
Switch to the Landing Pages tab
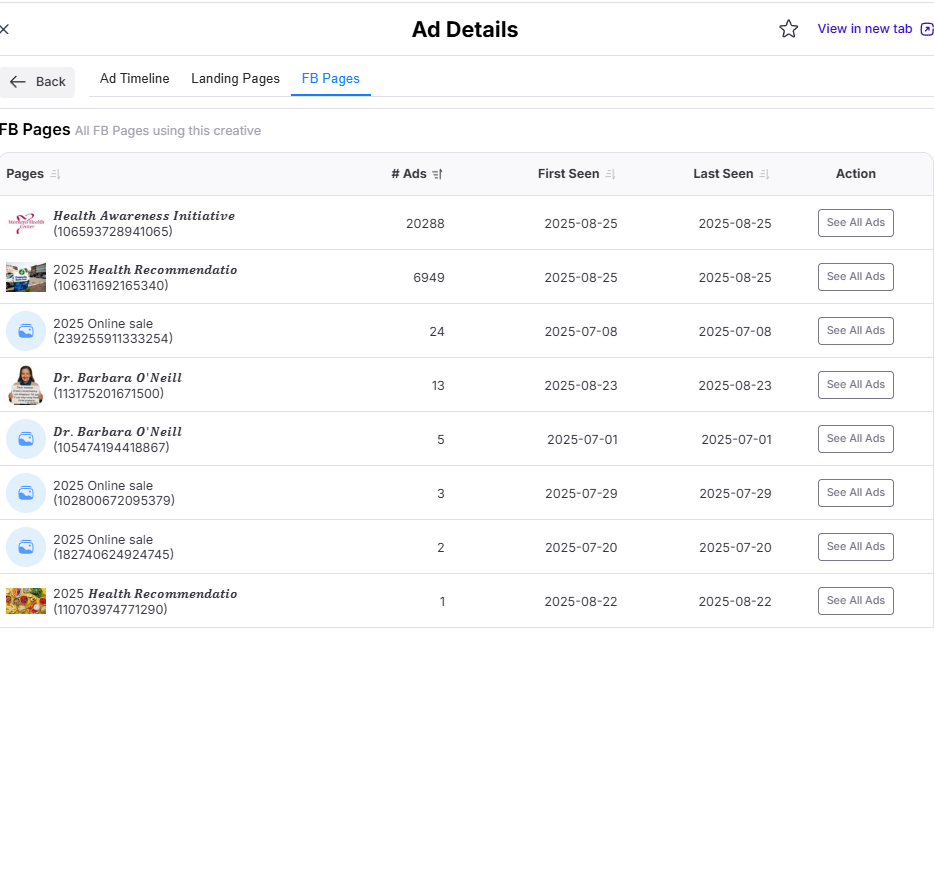(235, 79)
